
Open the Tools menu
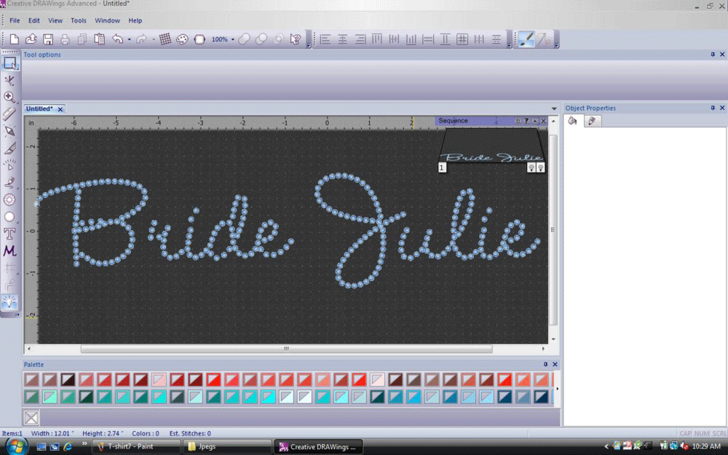[78, 20]
